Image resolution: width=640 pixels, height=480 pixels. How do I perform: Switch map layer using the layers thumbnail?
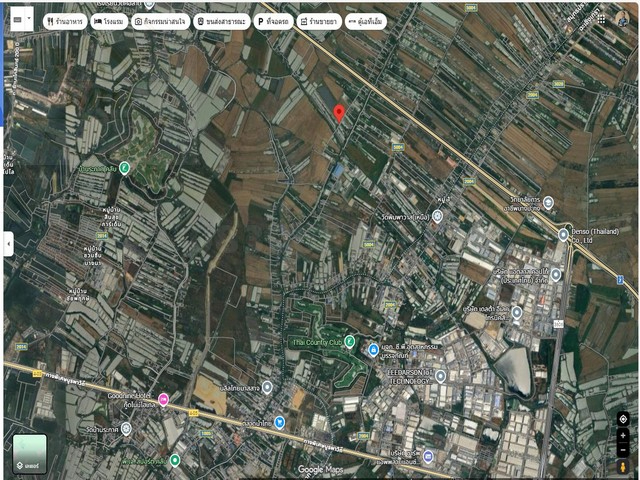[x=29, y=453]
